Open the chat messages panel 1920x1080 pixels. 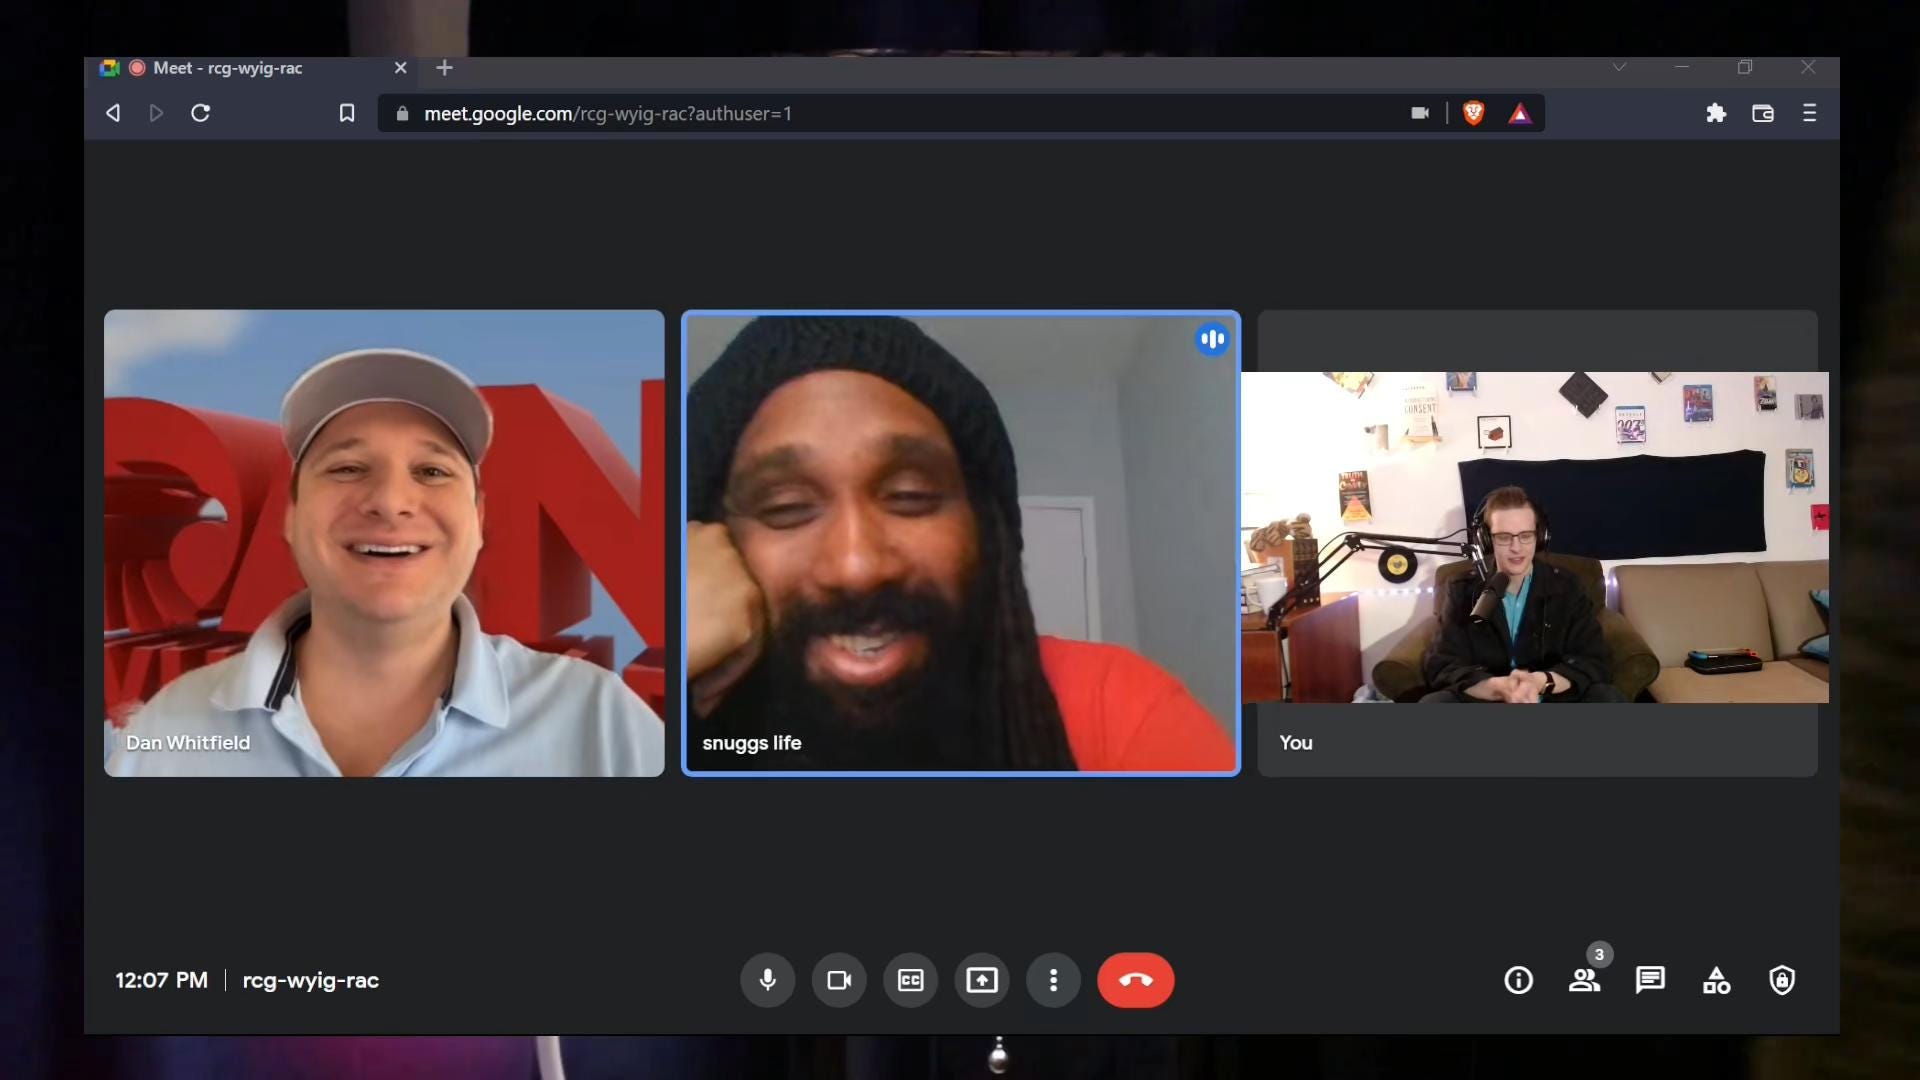pyautogui.click(x=1650, y=980)
